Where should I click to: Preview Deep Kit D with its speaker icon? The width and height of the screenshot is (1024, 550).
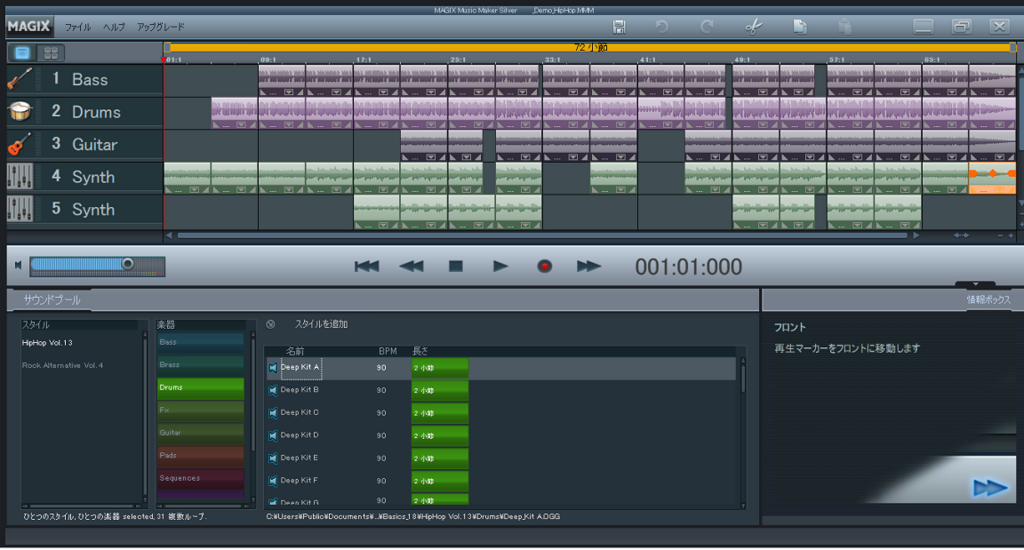tap(273, 436)
